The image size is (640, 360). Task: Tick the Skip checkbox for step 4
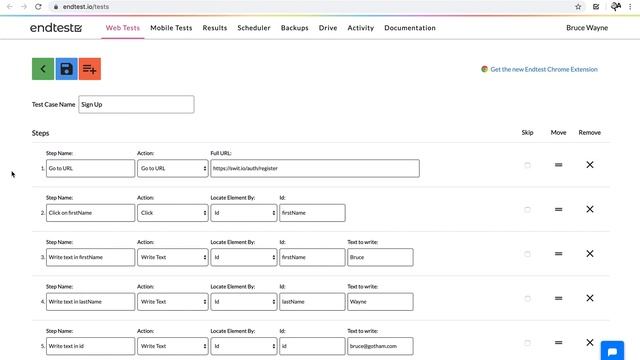click(527, 299)
